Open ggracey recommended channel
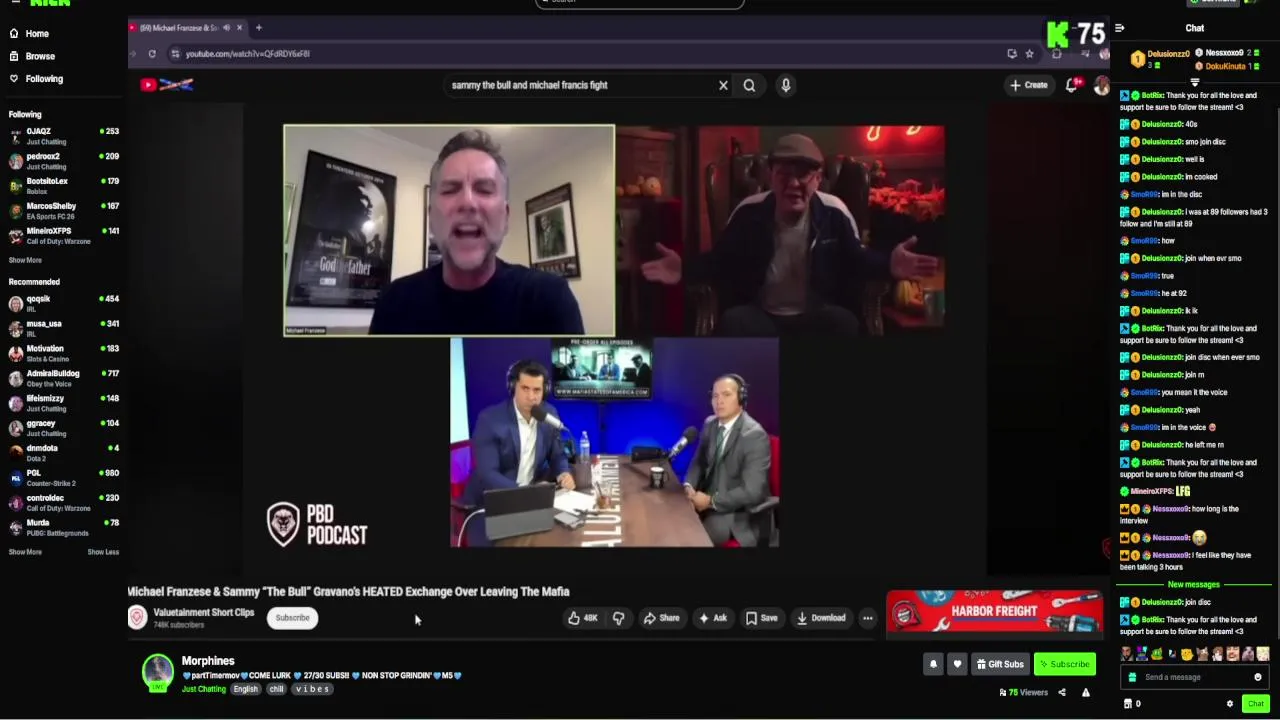 (63, 428)
